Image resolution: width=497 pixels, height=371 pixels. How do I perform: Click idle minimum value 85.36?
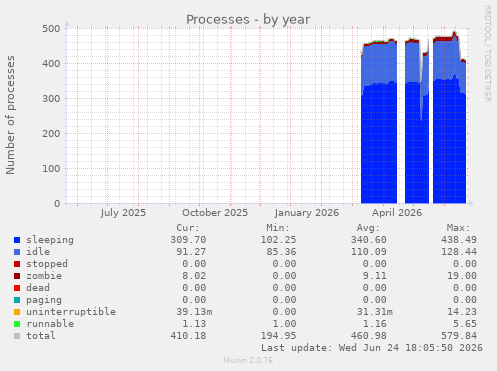[x=281, y=252]
